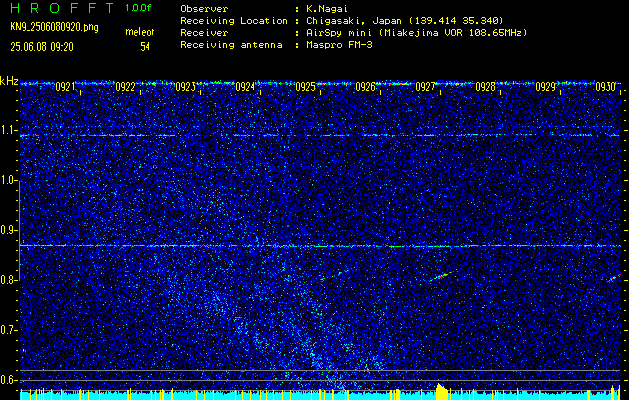Click the 1.1 frequency axis label

pyautogui.click(x=9, y=130)
